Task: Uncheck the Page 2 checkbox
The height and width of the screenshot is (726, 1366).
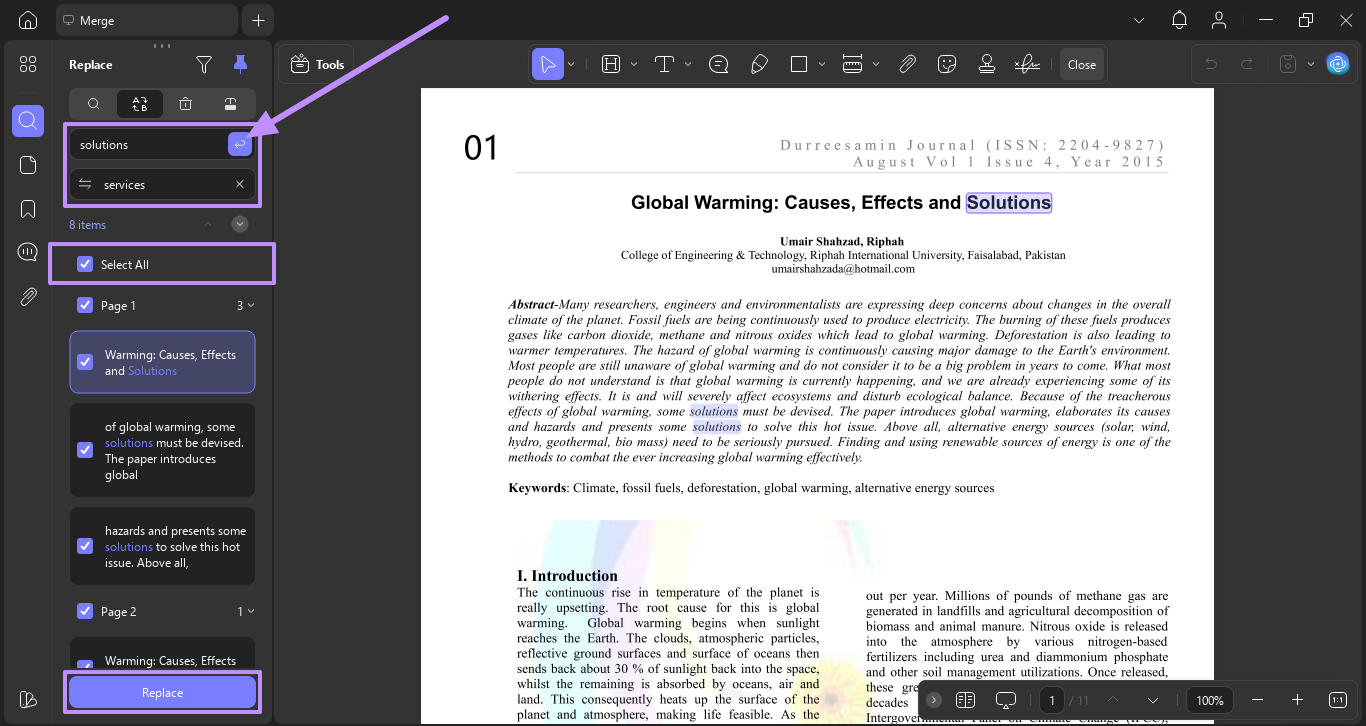Action: click(85, 611)
